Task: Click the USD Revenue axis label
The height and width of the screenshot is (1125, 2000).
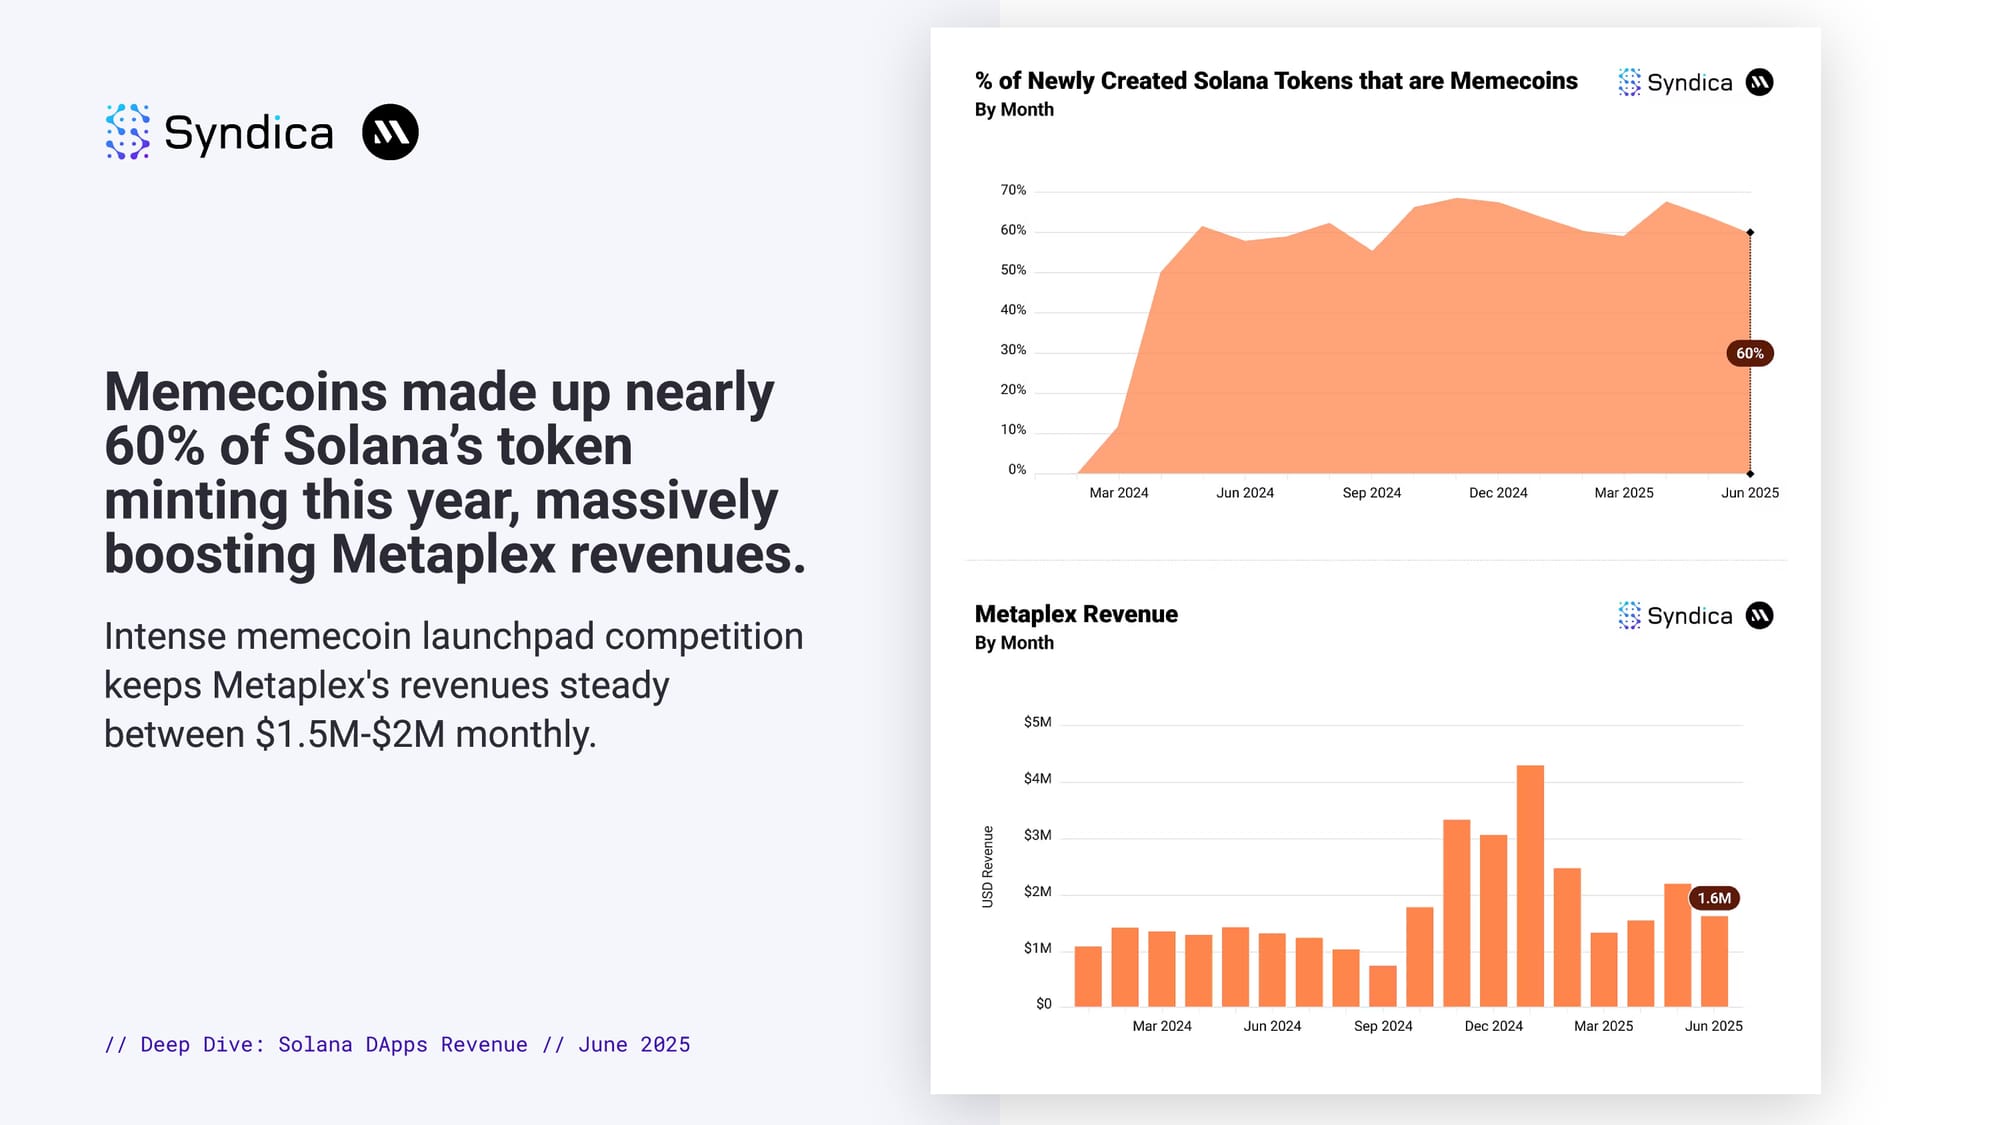Action: [987, 866]
